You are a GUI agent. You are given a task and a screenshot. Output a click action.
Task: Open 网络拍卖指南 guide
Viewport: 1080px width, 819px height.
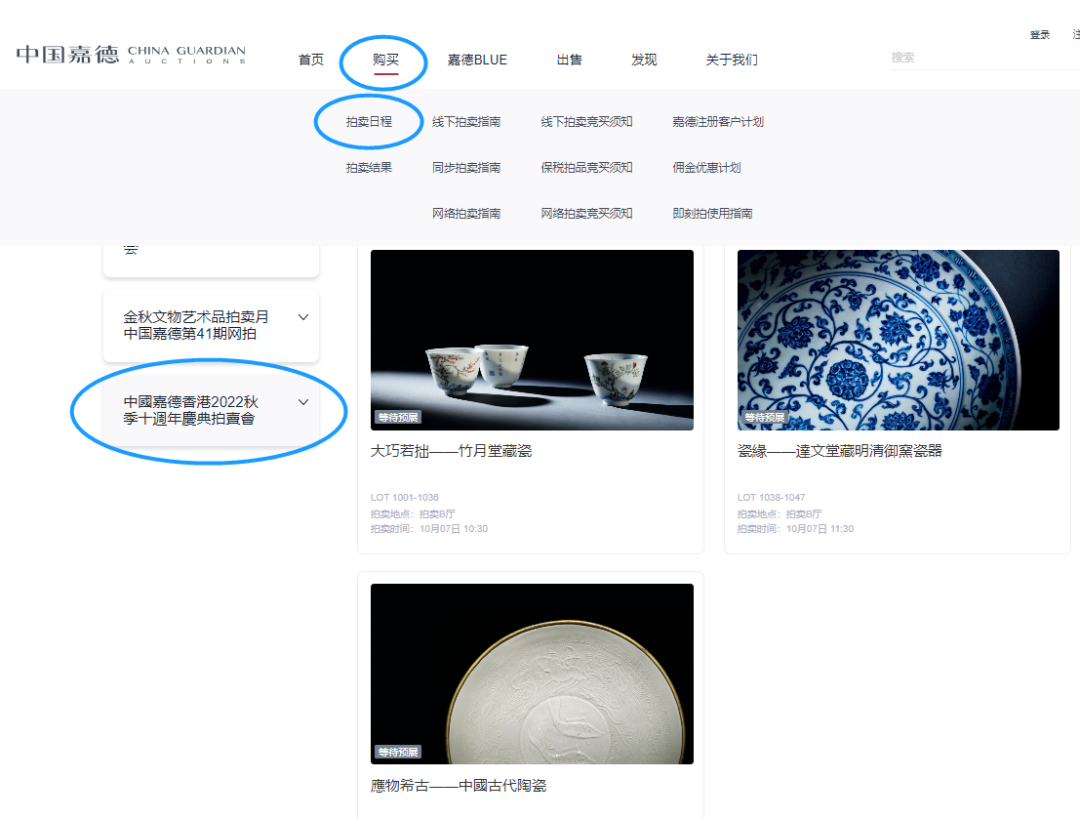466,214
